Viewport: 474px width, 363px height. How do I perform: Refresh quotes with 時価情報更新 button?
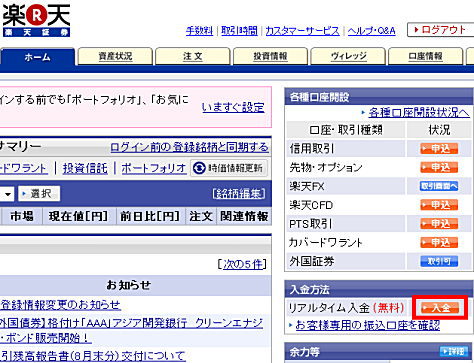[229, 168]
